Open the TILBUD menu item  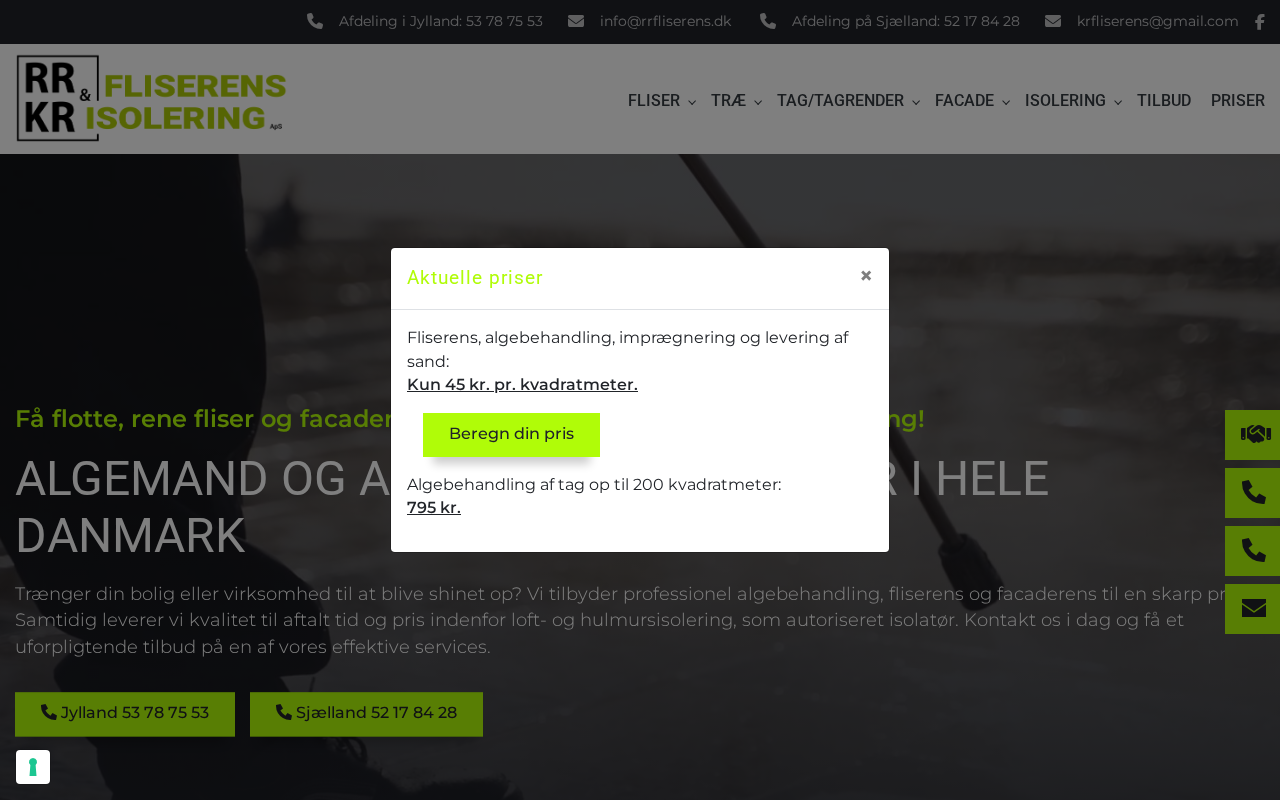coord(1164,101)
